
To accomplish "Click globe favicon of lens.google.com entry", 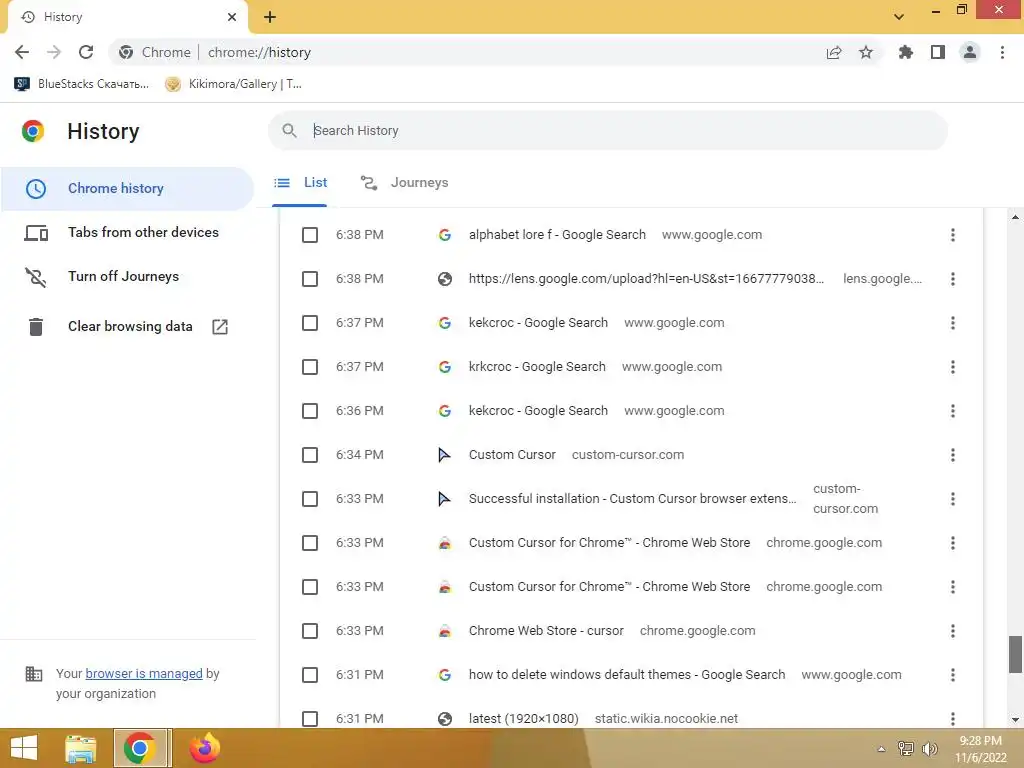I will [445, 279].
